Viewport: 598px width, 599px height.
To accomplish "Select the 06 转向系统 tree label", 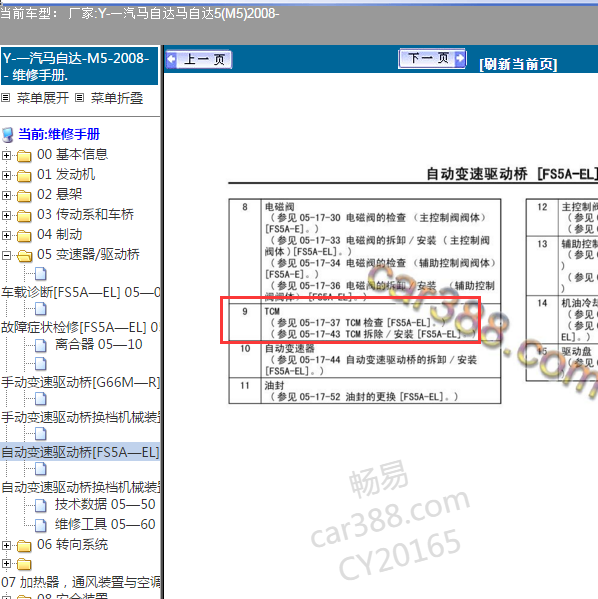I will (x=72, y=544).
